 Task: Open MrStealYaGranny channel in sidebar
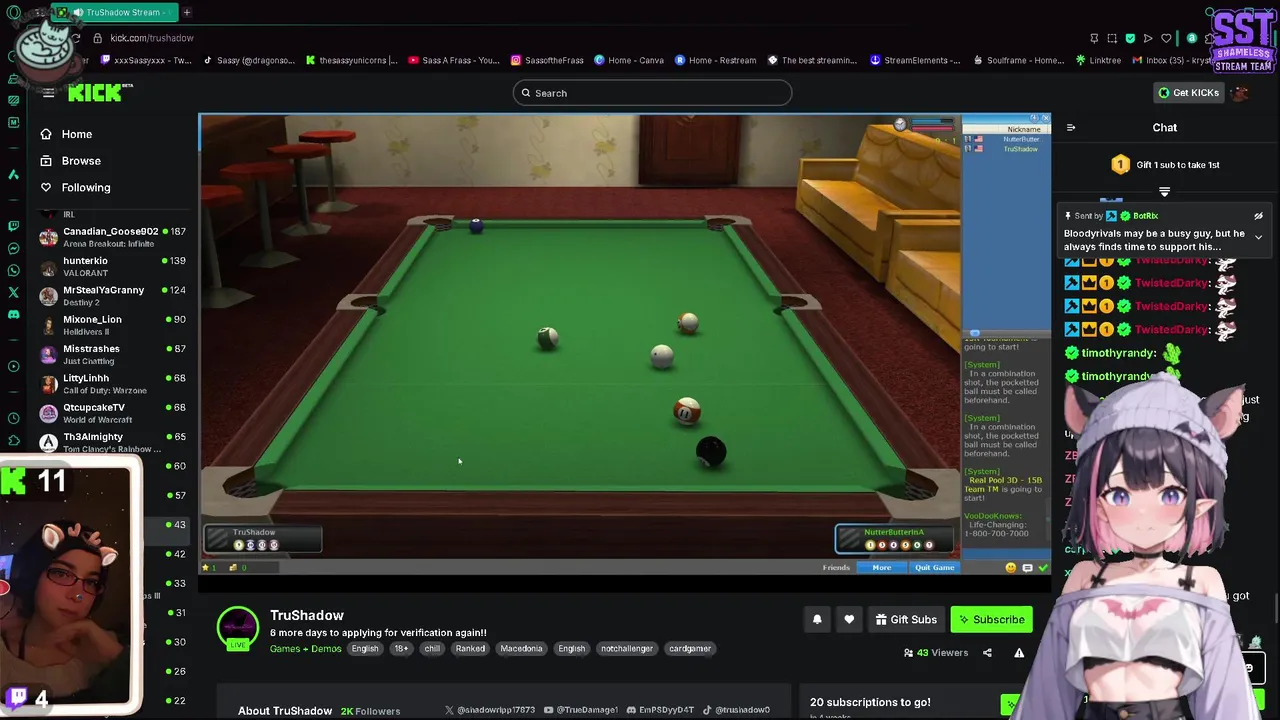point(112,296)
